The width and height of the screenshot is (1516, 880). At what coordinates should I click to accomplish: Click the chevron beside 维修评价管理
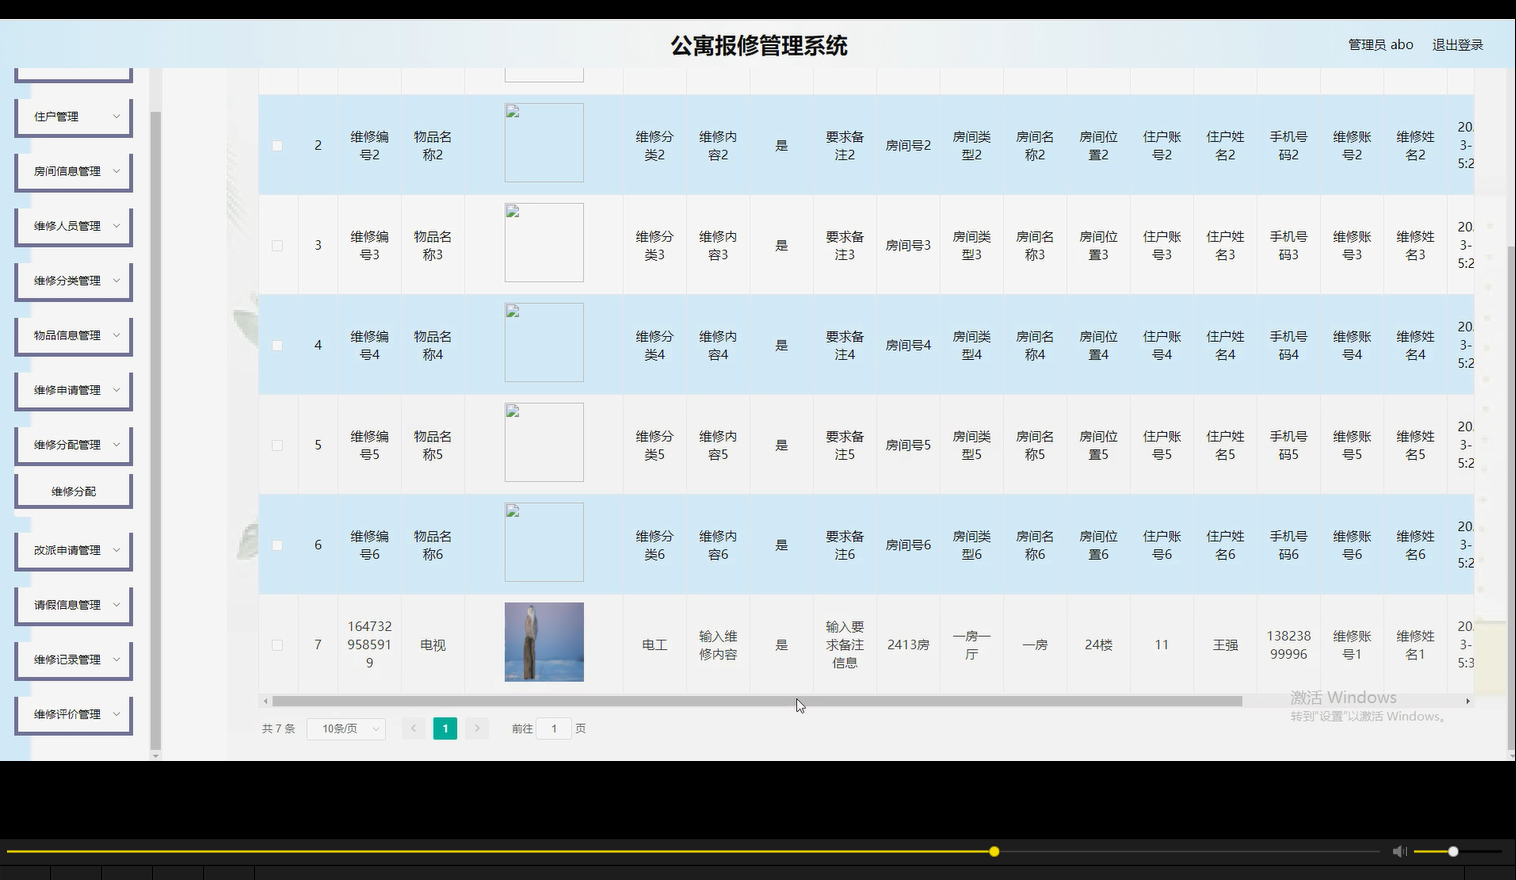116,714
